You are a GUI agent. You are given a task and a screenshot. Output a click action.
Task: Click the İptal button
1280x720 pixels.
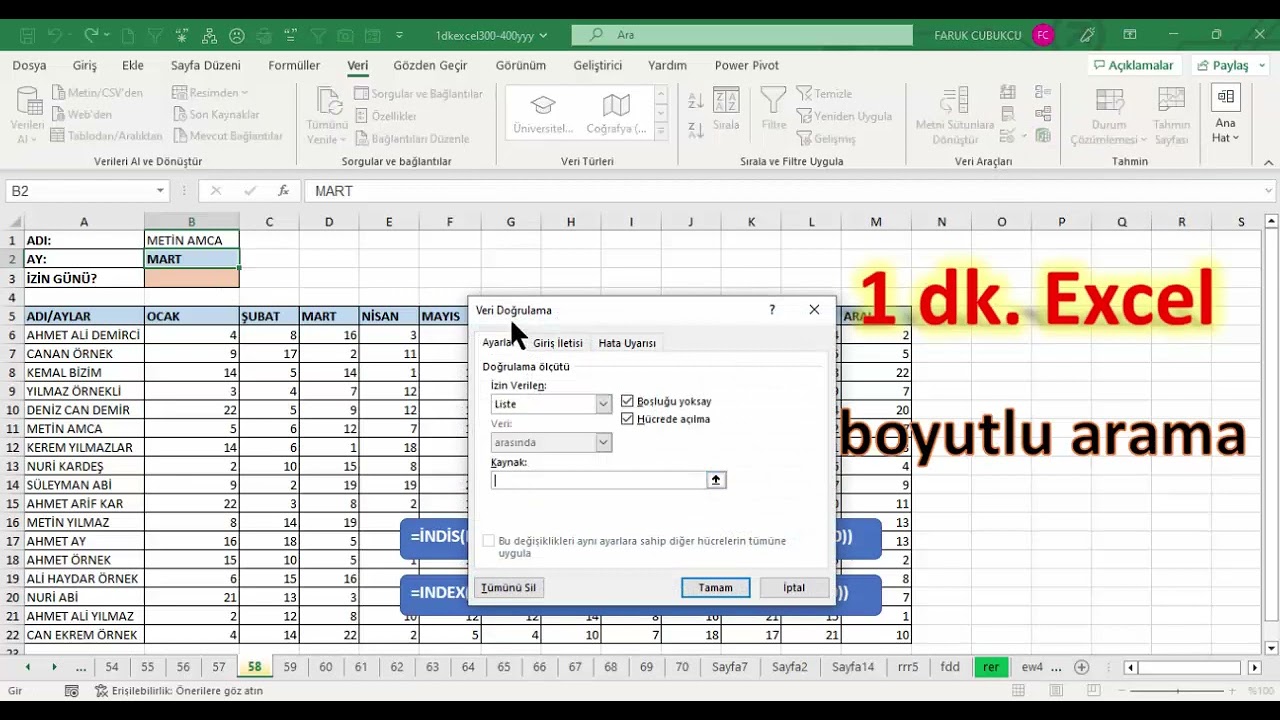794,588
